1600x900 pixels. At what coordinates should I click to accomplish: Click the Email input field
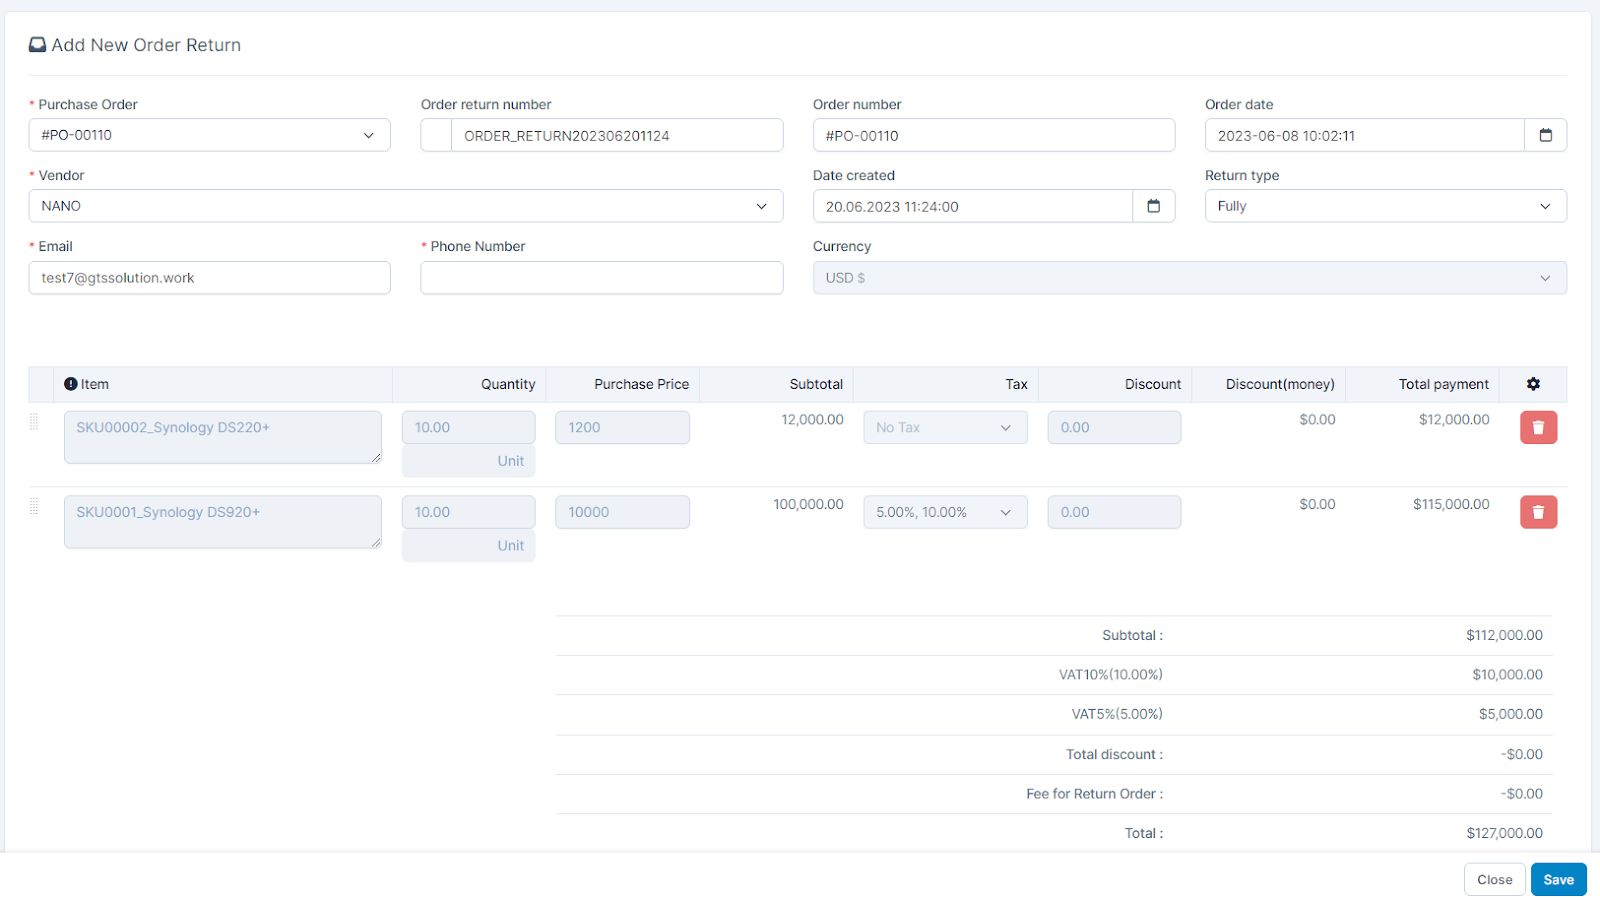[209, 278]
